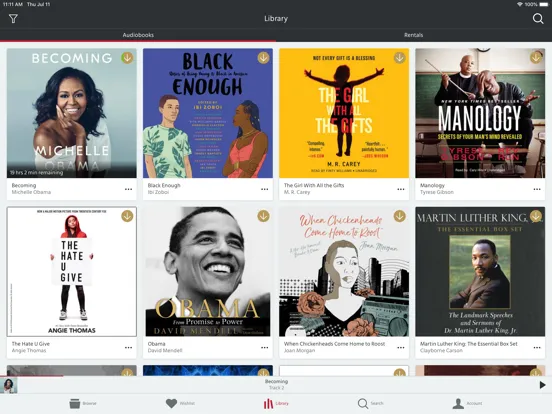This screenshot has width=552, height=414.
Task: Click author name Clayborne Carson
Action: point(441,351)
